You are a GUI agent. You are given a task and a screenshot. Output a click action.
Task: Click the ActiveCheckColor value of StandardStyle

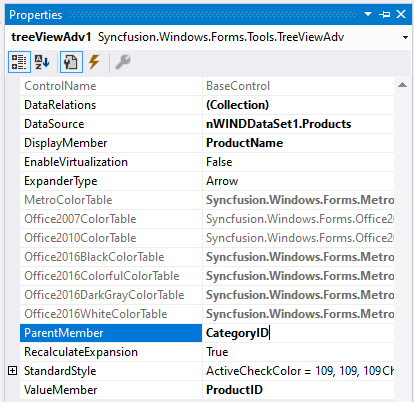point(298,371)
